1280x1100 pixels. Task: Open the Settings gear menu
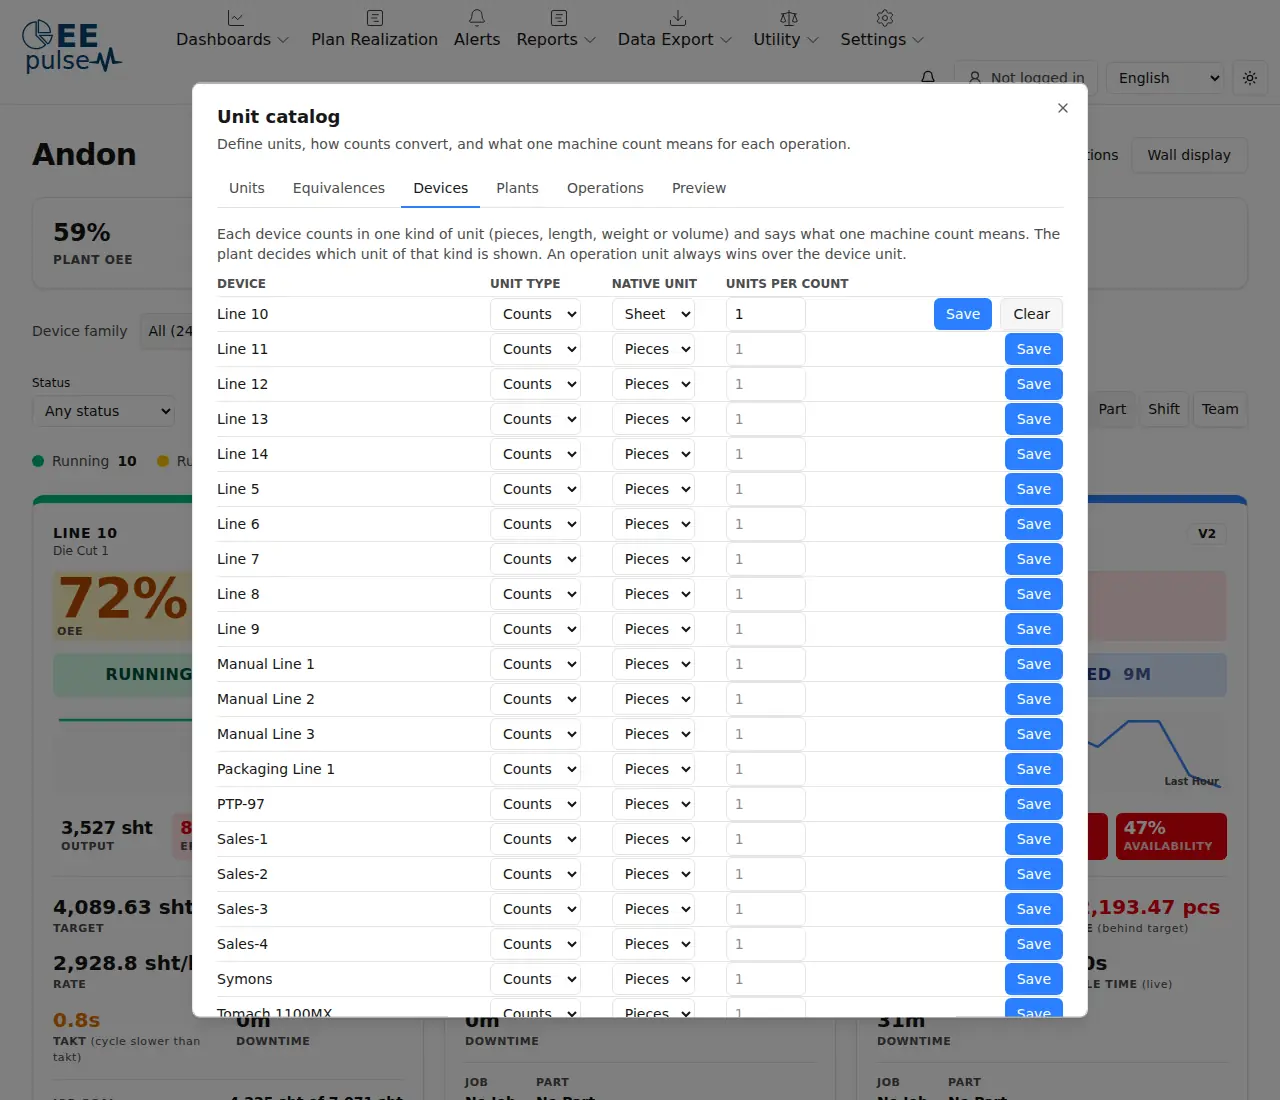click(882, 28)
